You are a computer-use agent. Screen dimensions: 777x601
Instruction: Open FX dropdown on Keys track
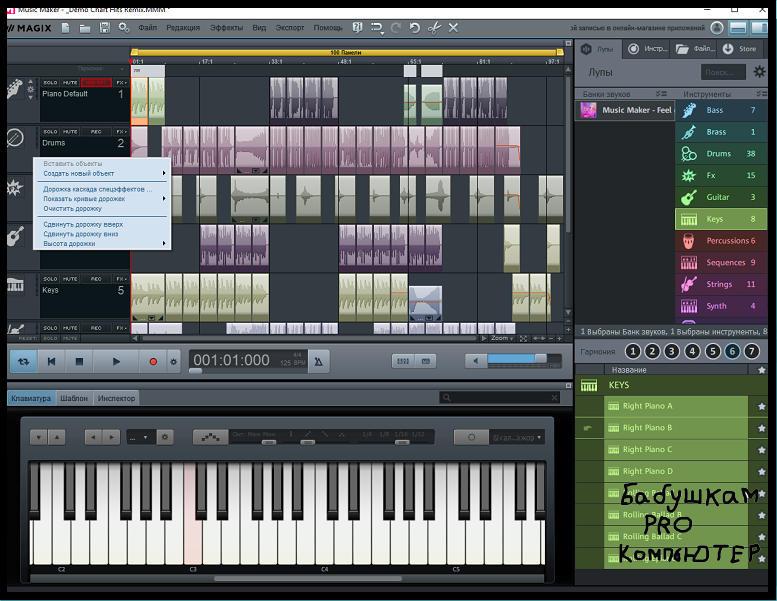coord(121,279)
